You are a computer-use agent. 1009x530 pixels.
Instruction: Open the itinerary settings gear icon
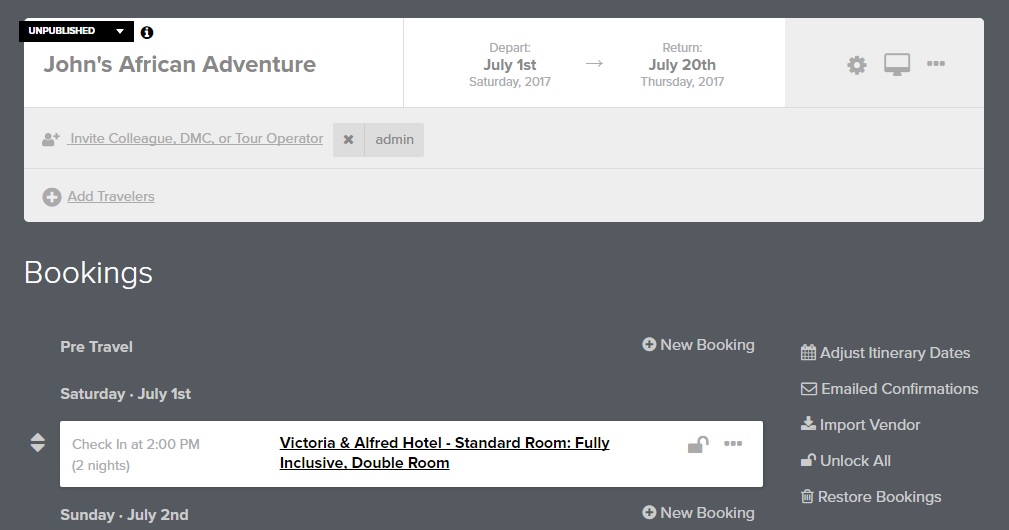coord(857,65)
